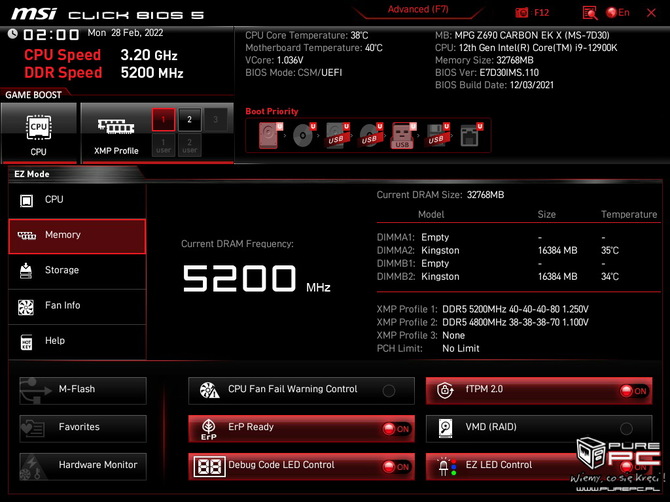Click the clock icon beside the time
670x502 pixels.
pos(13,34)
